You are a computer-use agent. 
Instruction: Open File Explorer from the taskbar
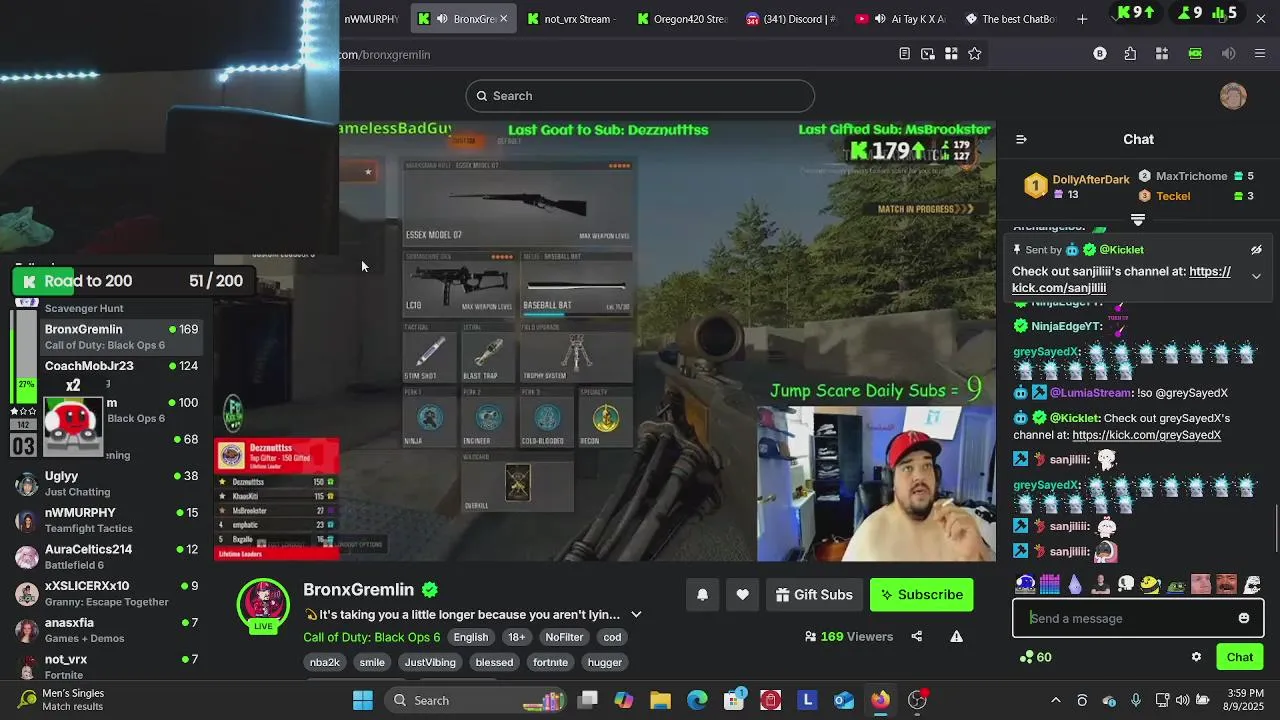(660, 700)
